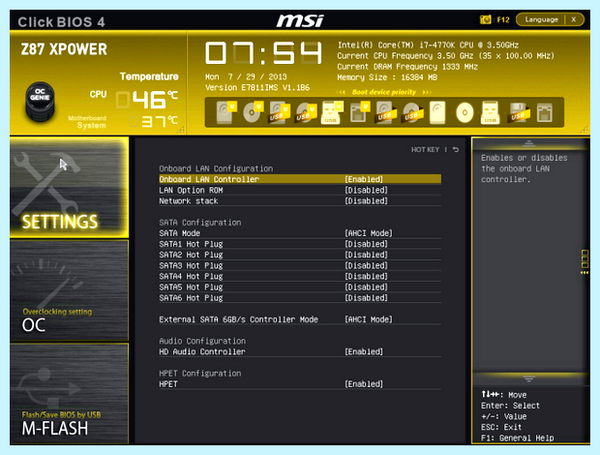
Task: Select the highlighted legacy hard disk boot icon
Action: (x=437, y=113)
